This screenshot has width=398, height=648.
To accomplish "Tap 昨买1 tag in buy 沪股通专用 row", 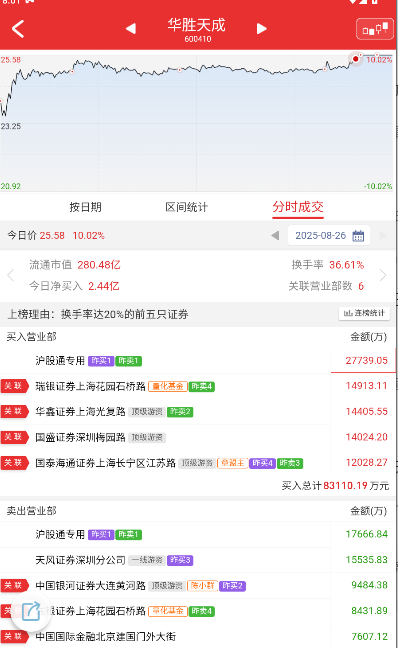I will [101, 361].
